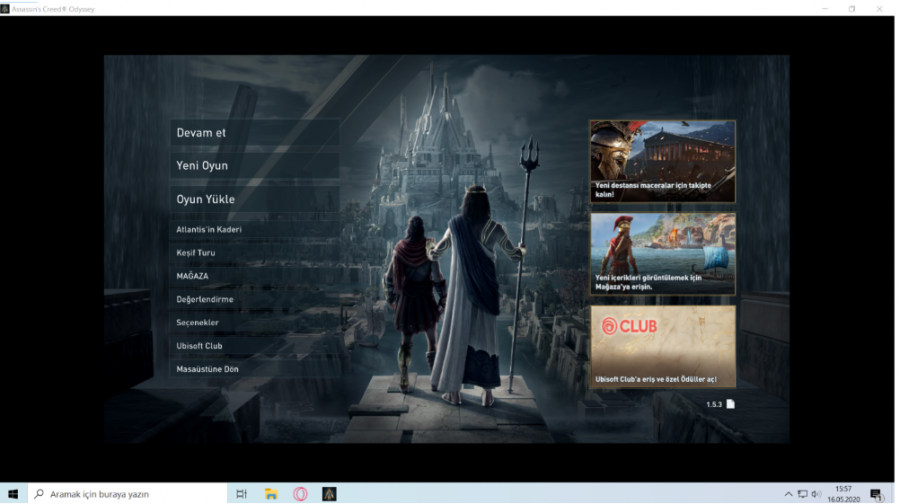The height and width of the screenshot is (504, 900).
Task: Open the Mağaza'ya erişin store tile
Action: (x=663, y=254)
